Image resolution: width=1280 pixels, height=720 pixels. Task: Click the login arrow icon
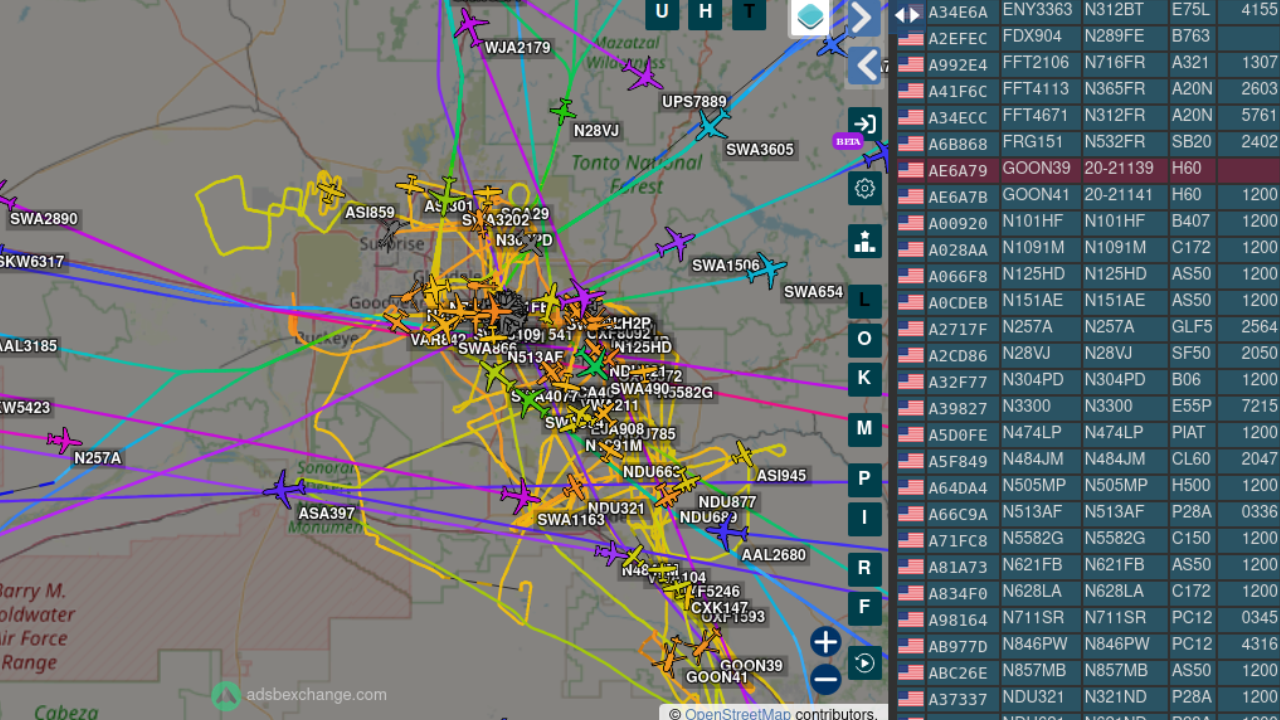865,125
